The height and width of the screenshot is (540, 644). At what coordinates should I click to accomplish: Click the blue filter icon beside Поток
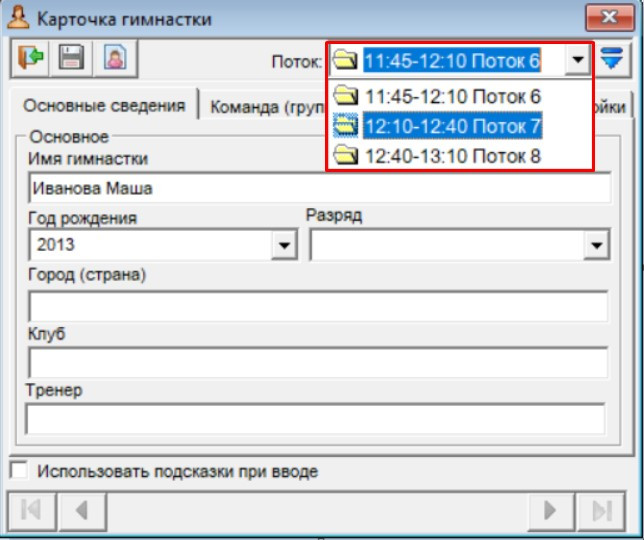tap(612, 59)
